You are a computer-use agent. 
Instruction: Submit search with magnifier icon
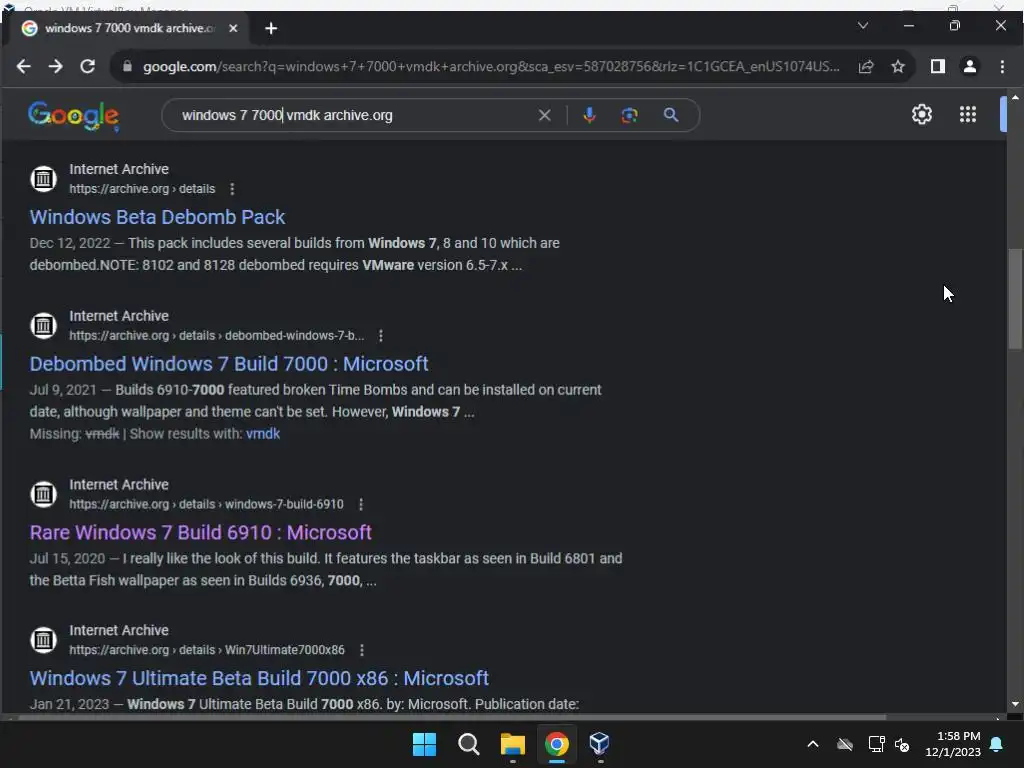(671, 116)
